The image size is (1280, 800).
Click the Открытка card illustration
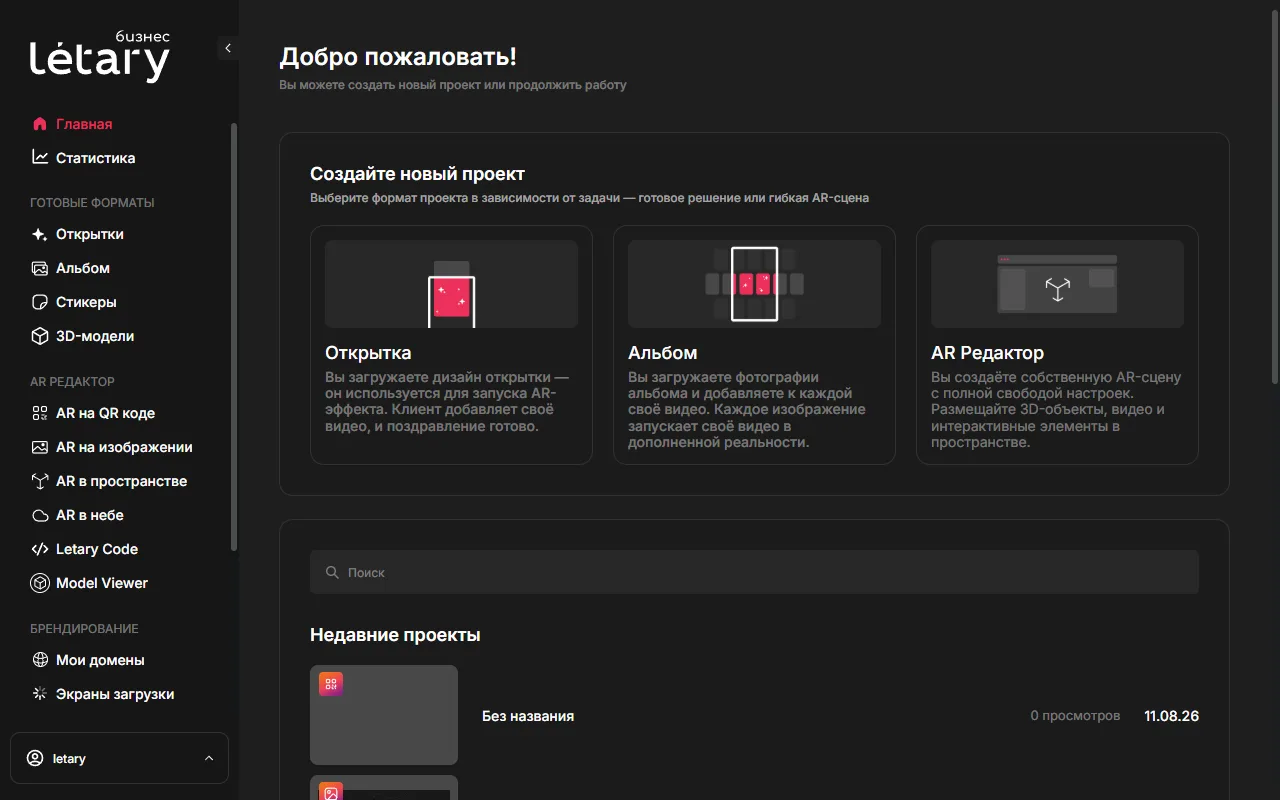(451, 284)
